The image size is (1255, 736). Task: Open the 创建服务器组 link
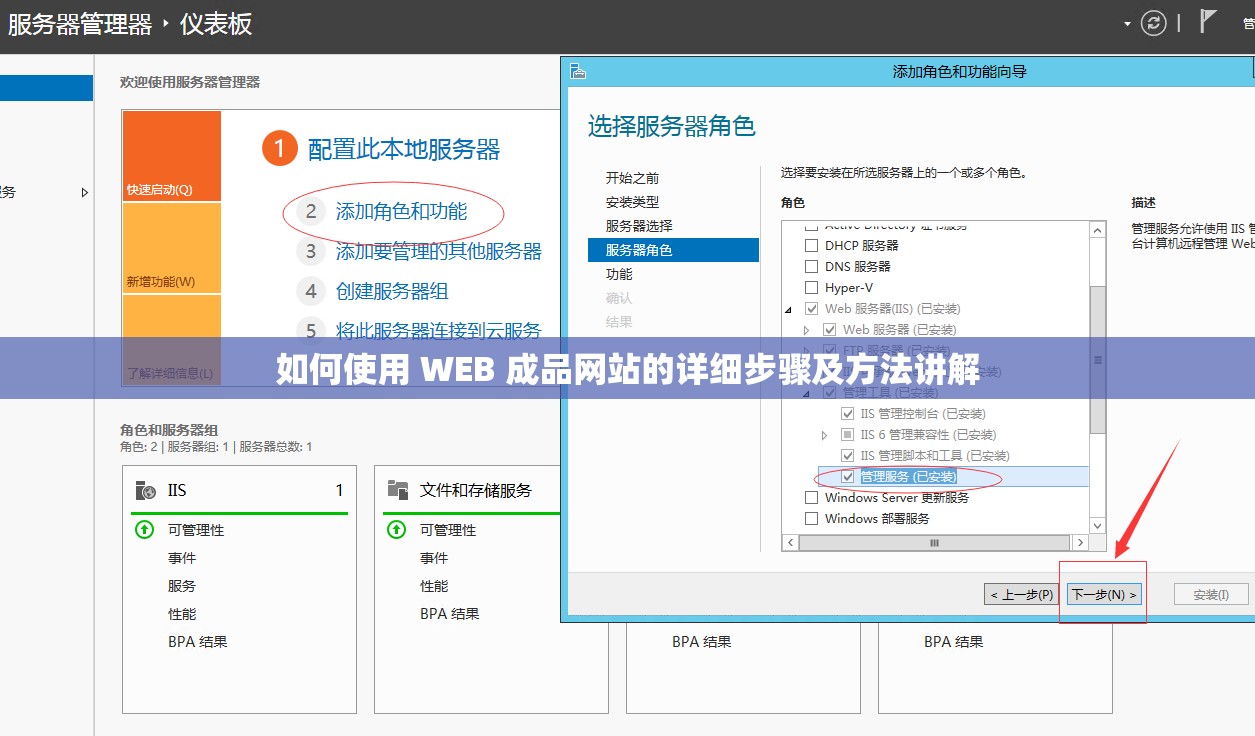coord(392,291)
